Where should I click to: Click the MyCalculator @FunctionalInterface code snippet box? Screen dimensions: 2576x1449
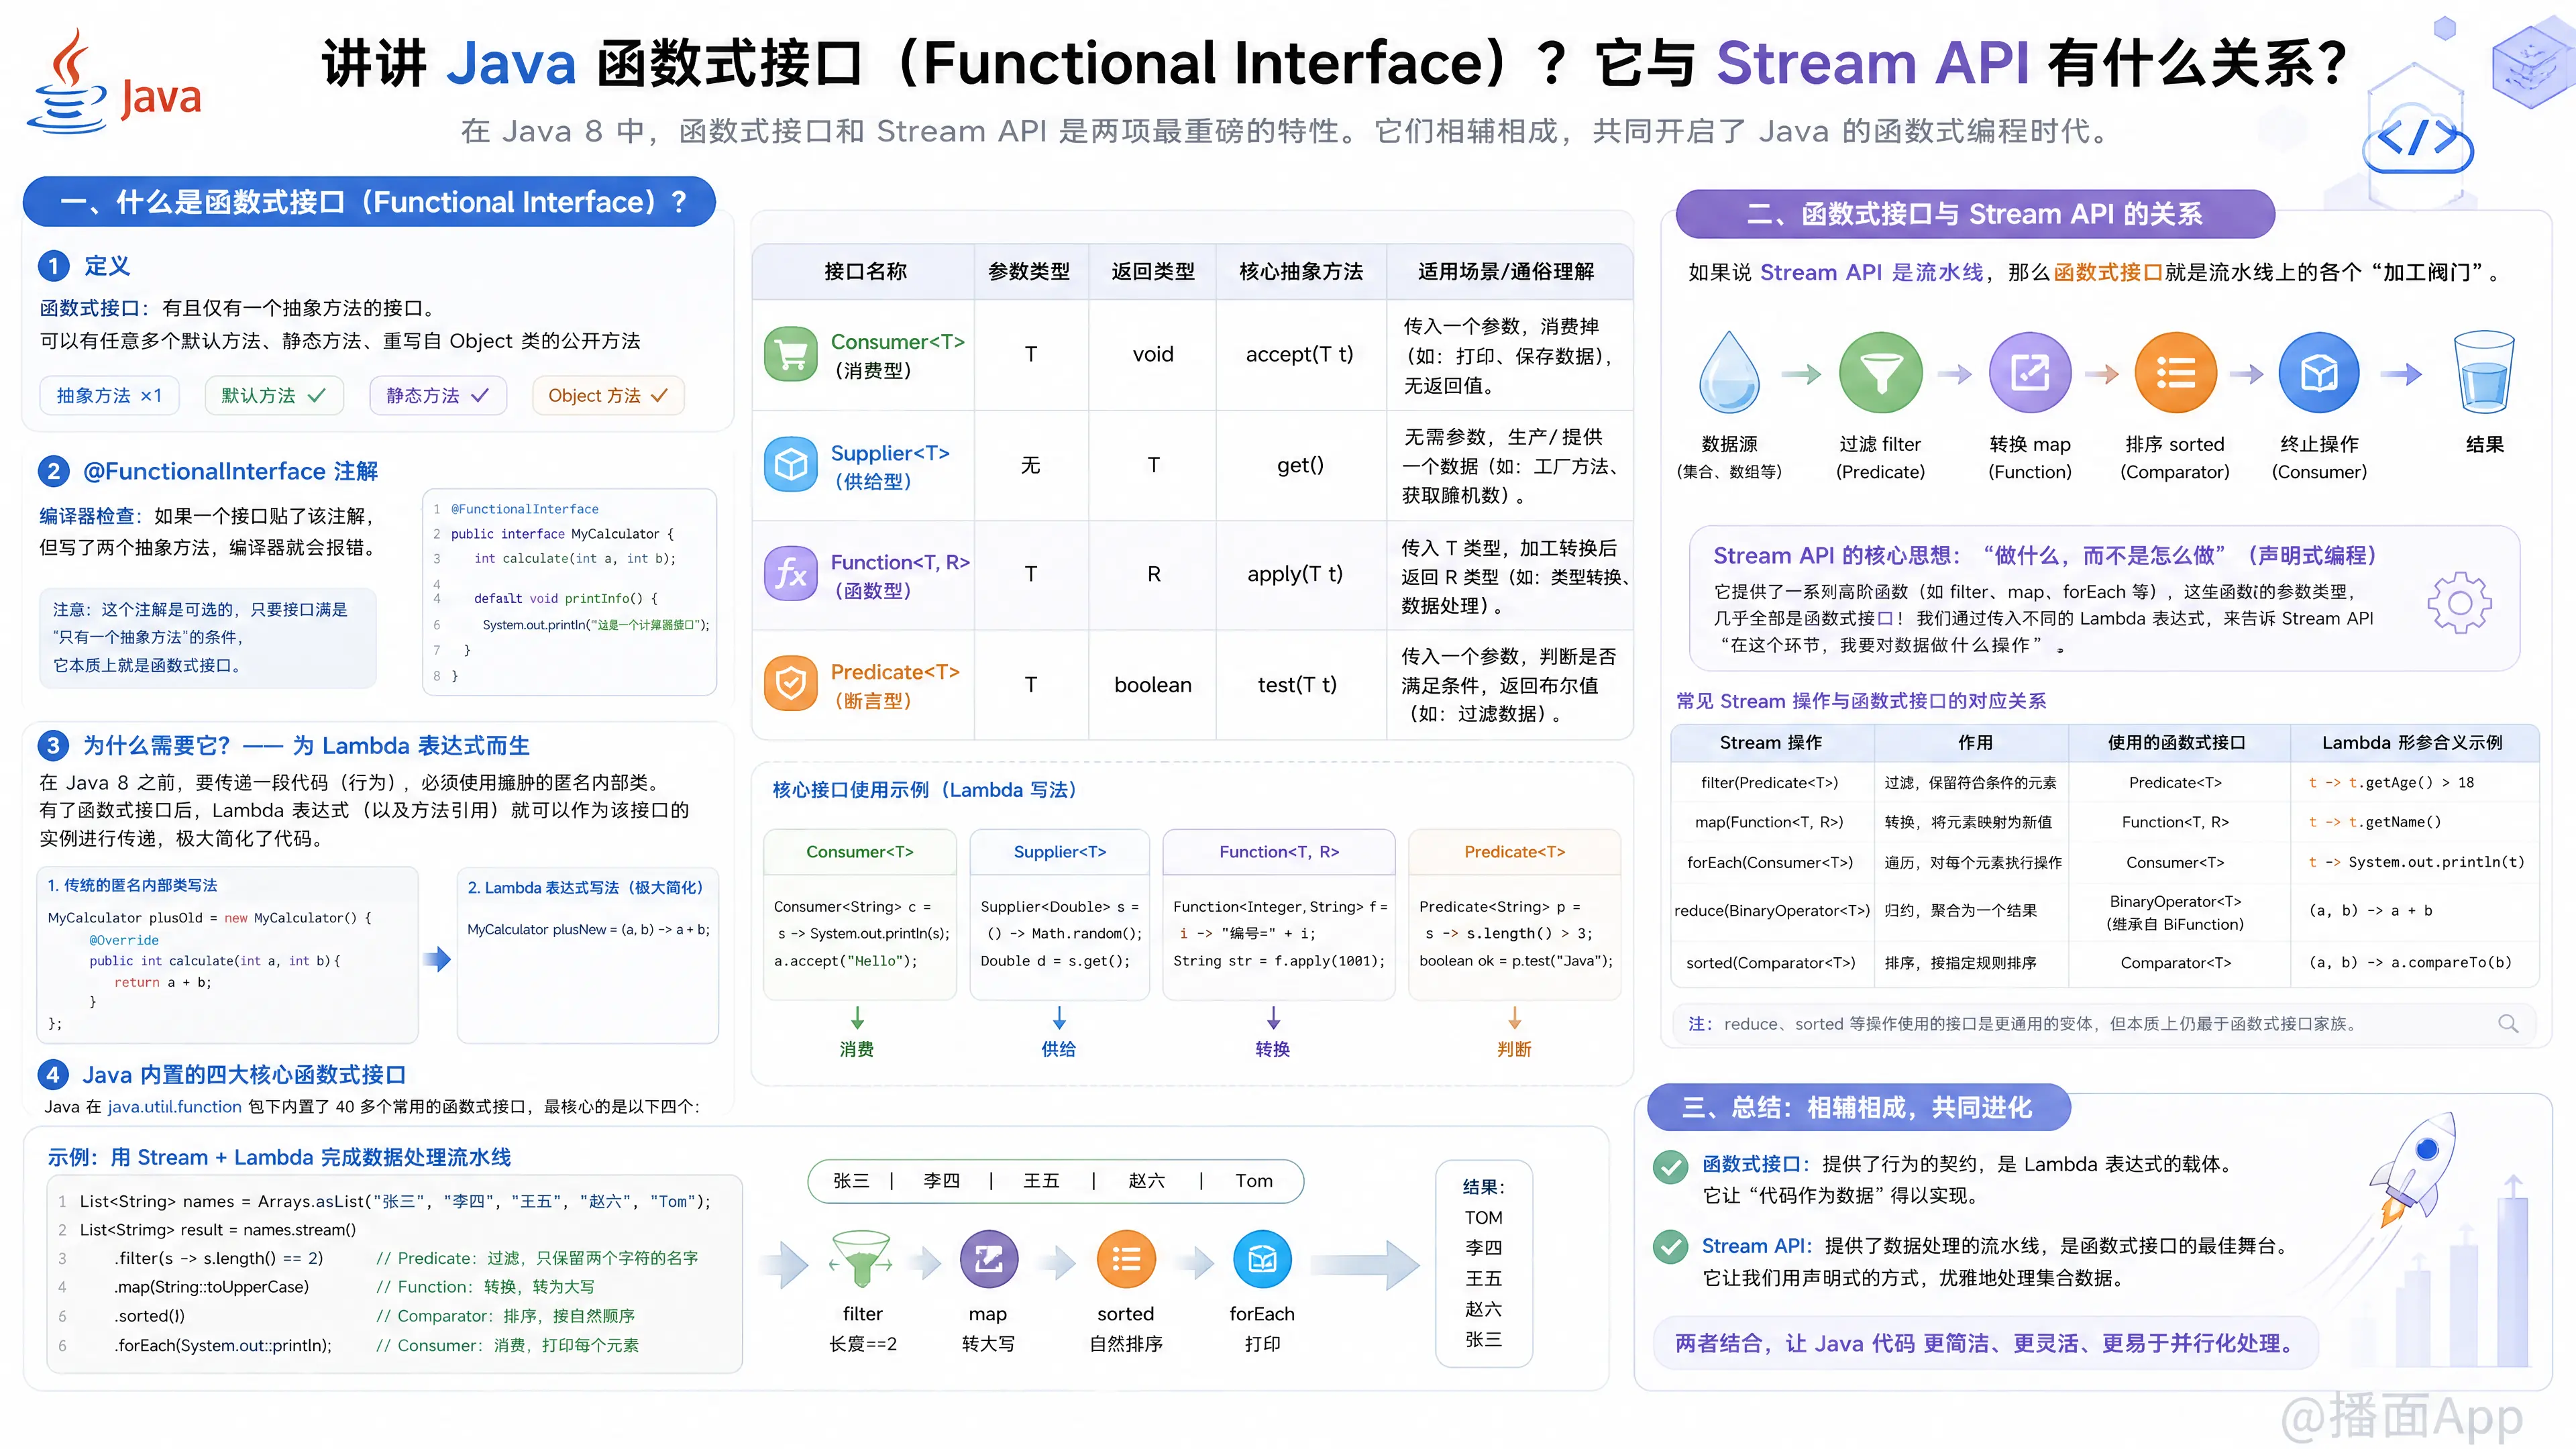click(x=570, y=592)
